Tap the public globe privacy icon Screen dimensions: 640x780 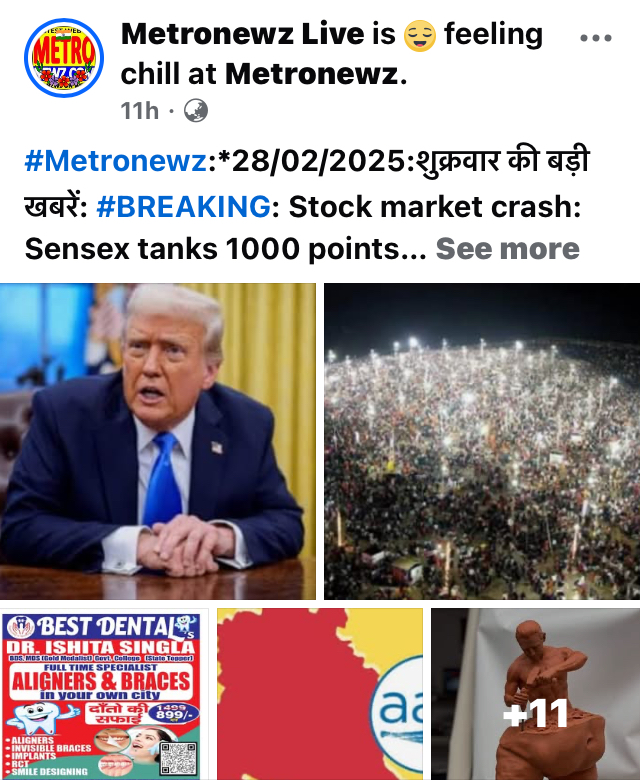[x=196, y=110]
